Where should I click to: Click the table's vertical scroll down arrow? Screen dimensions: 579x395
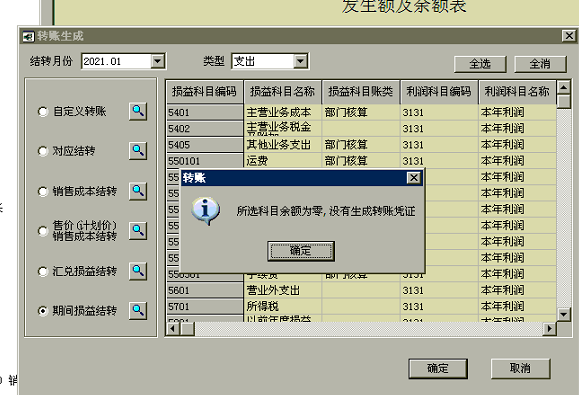point(563,315)
